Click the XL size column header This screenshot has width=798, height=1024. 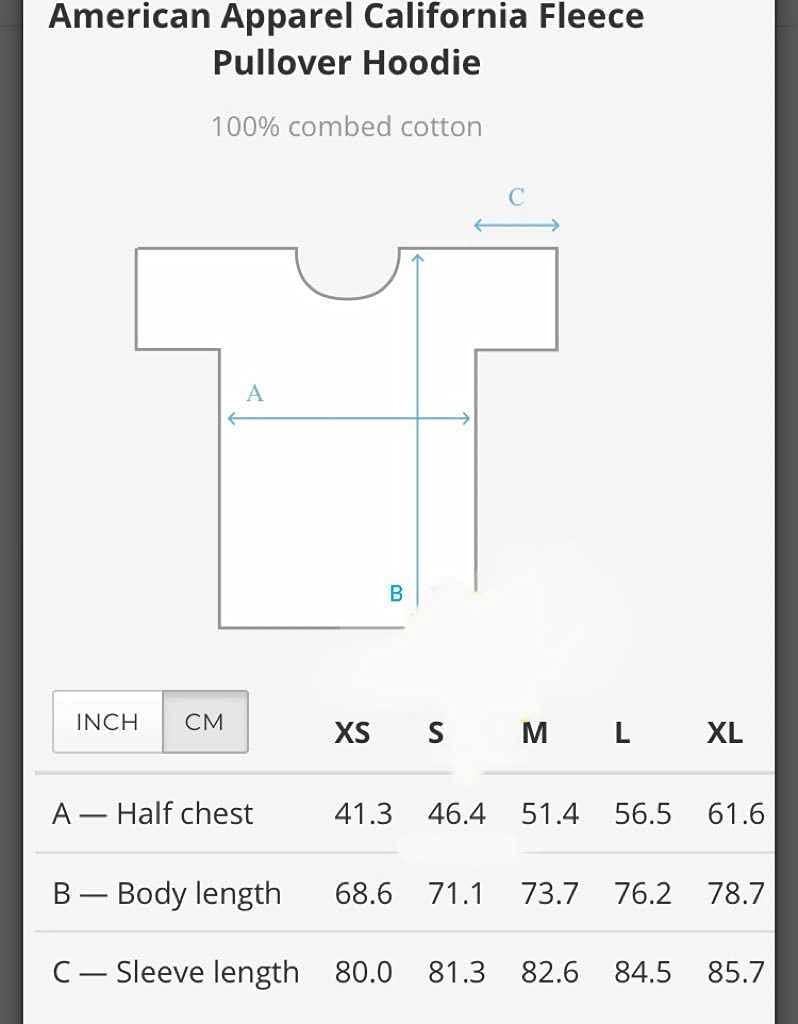point(725,733)
